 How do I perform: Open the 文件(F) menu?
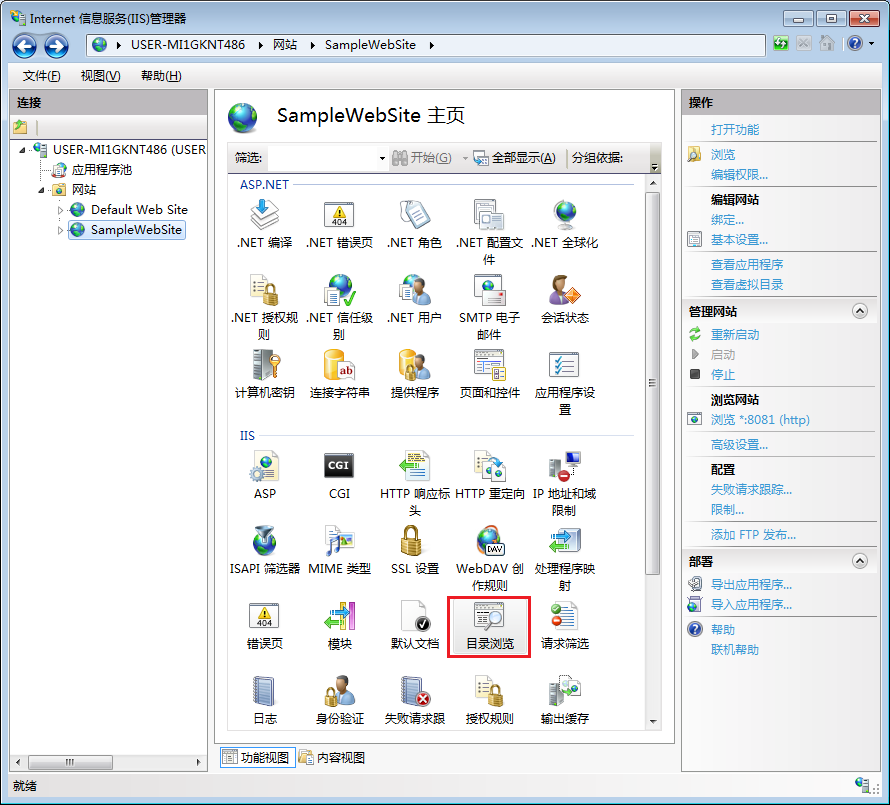pos(41,76)
